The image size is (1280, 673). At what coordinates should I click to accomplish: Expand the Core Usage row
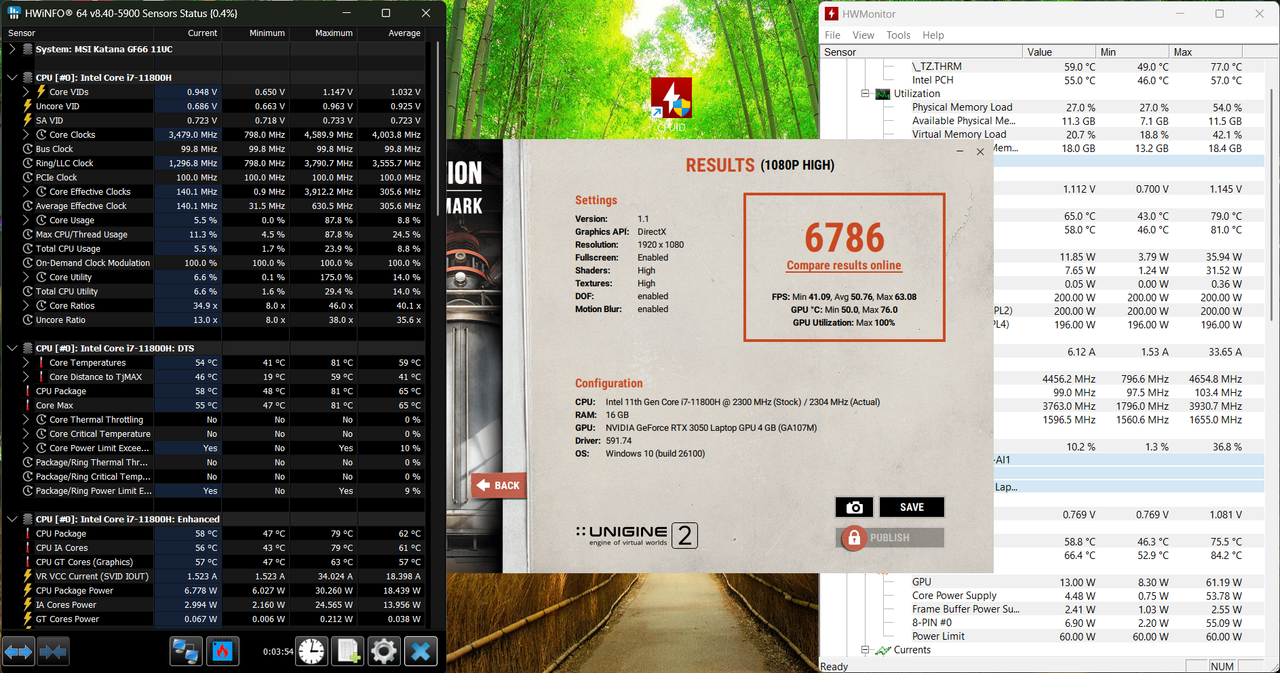(x=27, y=220)
